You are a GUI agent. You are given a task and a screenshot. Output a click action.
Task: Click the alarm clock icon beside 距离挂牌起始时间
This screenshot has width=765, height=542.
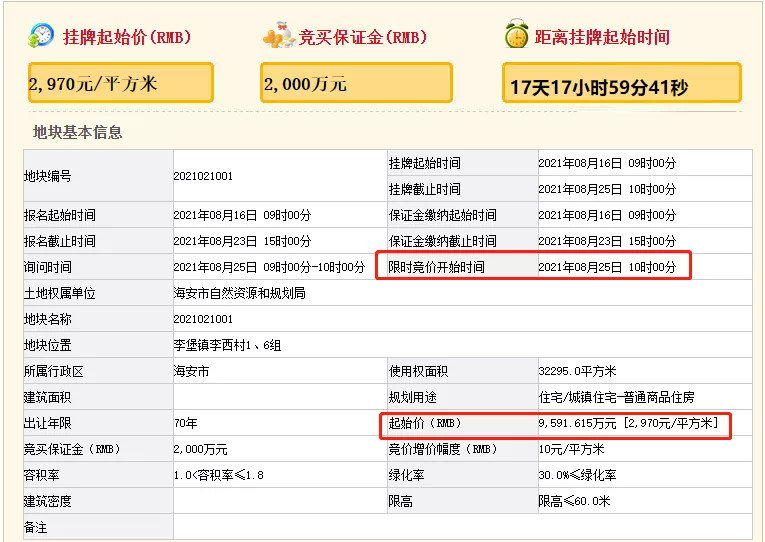tap(517, 34)
